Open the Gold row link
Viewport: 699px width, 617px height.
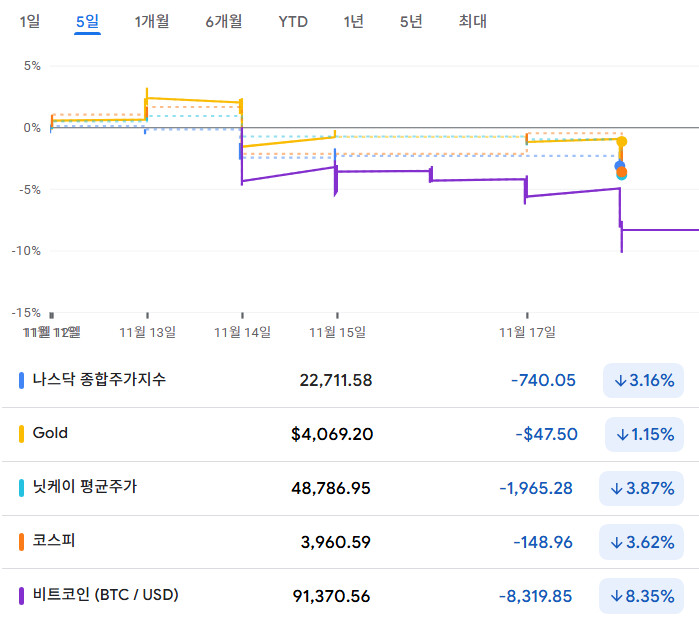tap(50, 434)
